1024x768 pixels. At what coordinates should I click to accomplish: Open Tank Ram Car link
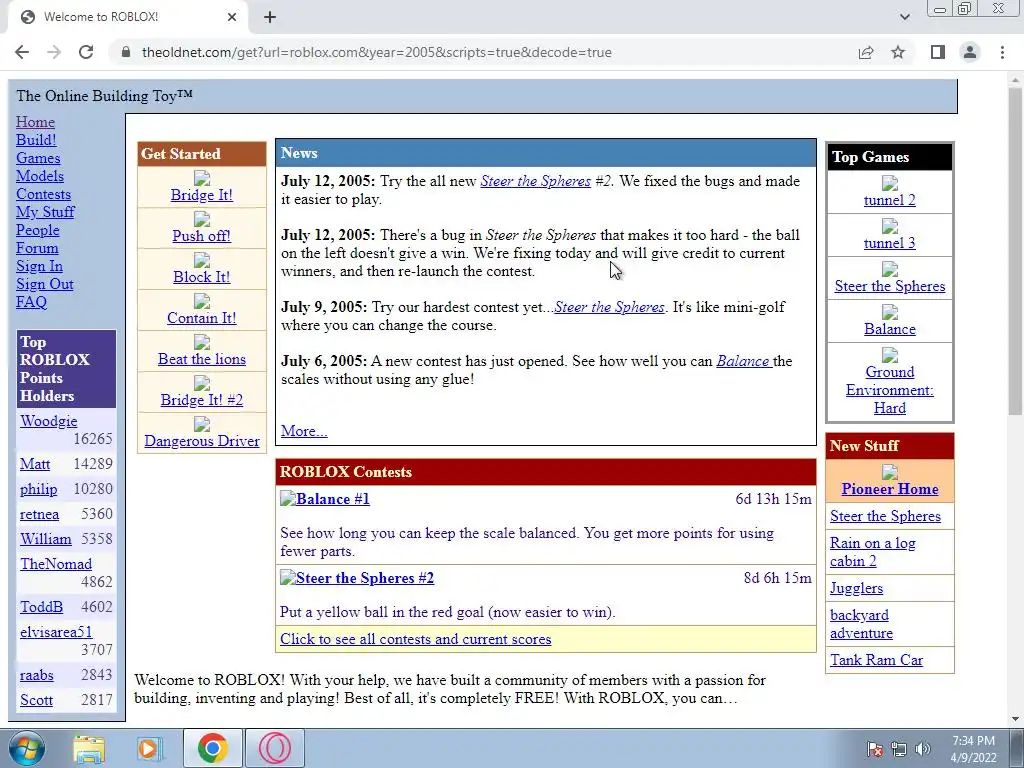pos(876,660)
